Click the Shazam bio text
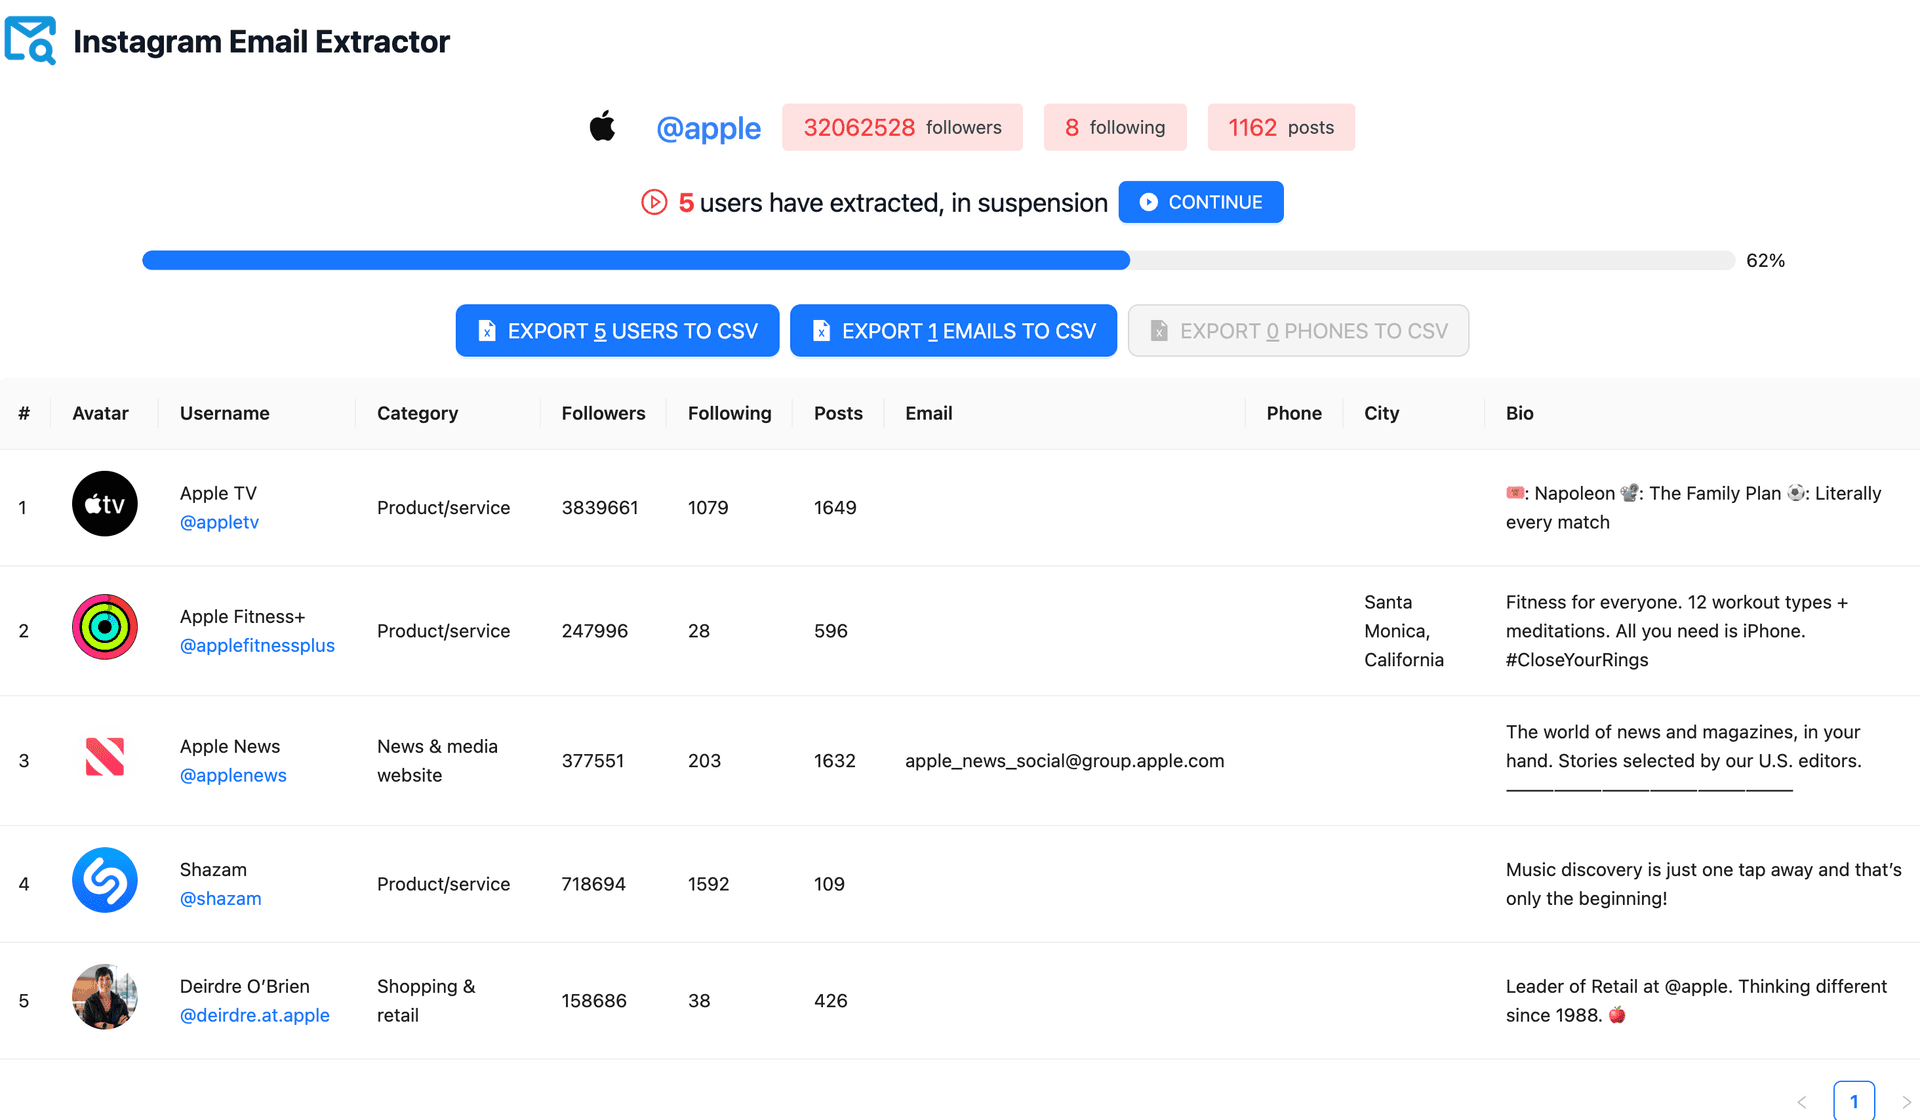The width and height of the screenshot is (1920, 1120). coord(1704,884)
